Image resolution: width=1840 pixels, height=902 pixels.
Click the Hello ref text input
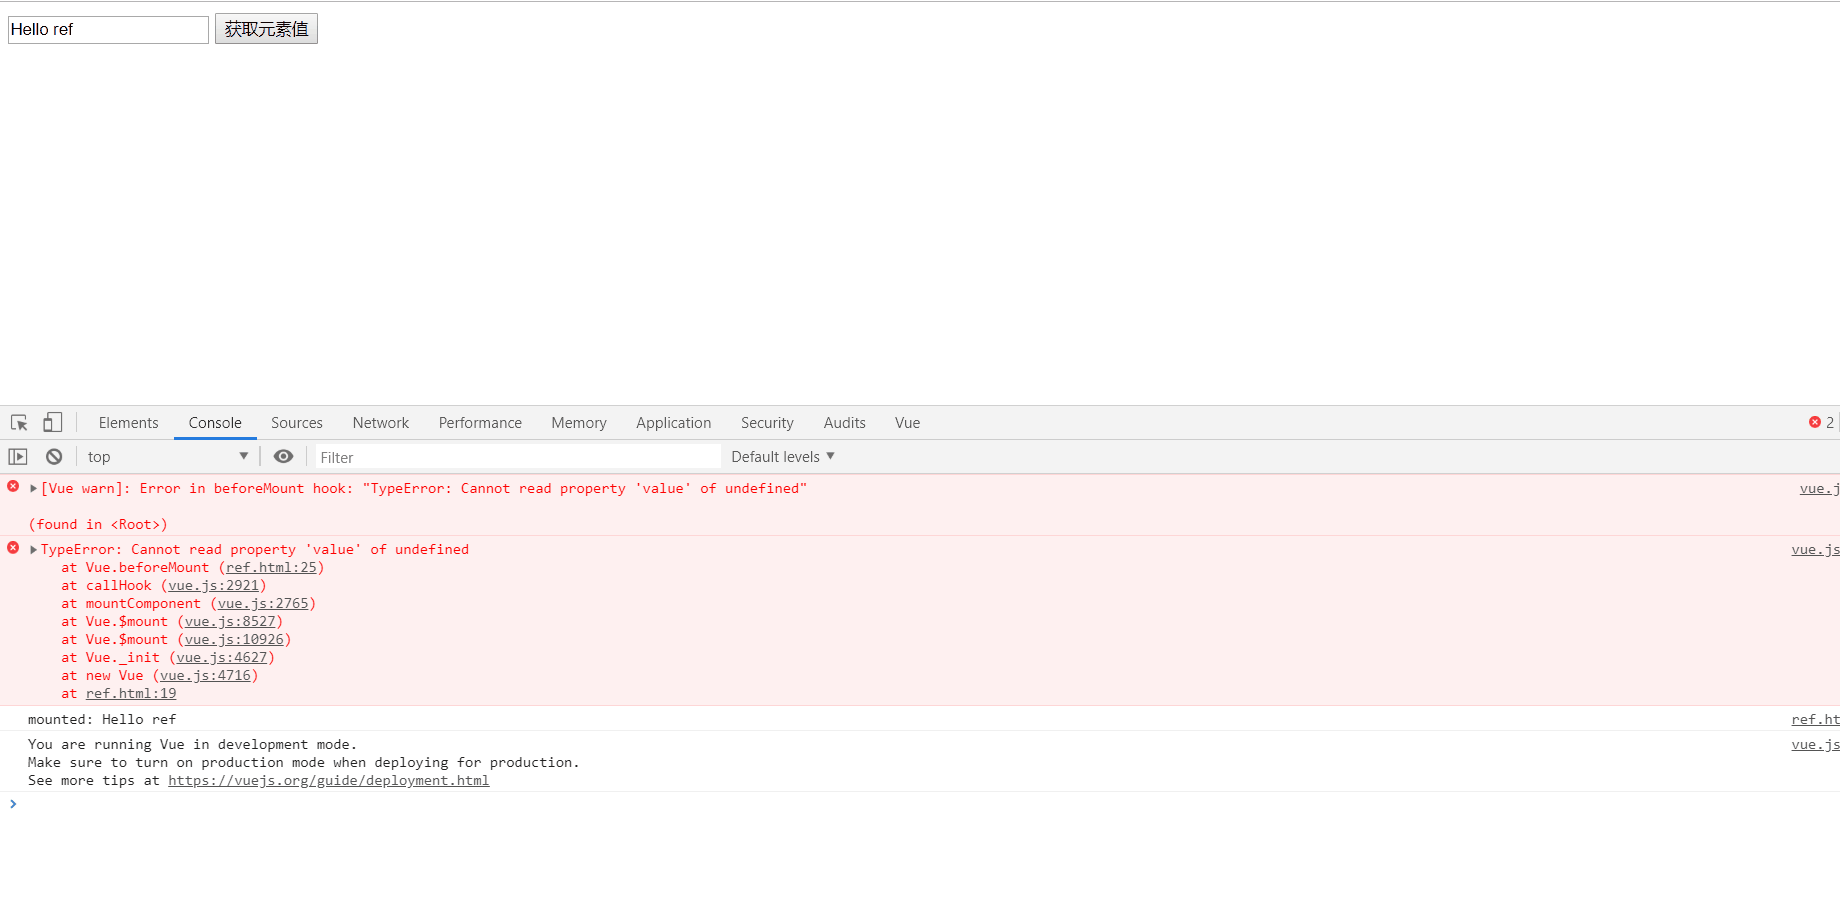pos(108,30)
